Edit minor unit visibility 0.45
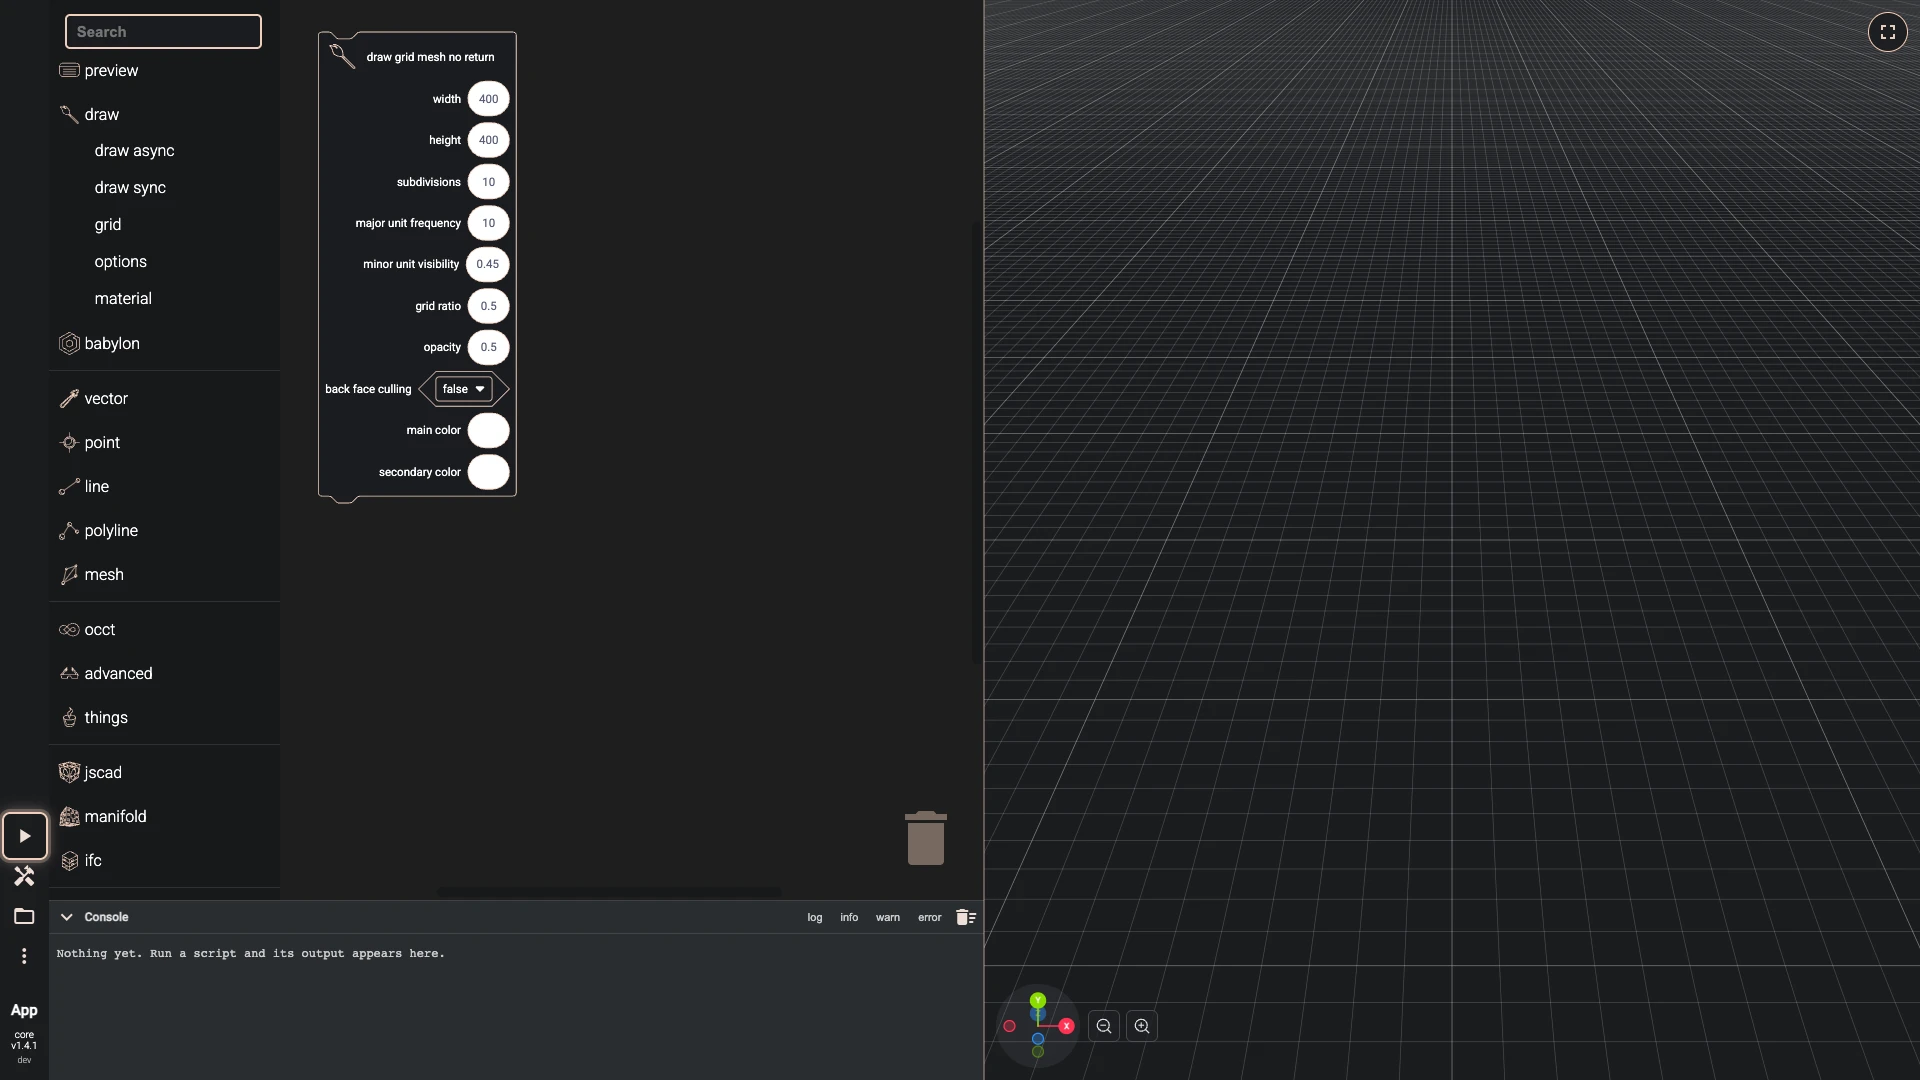The width and height of the screenshot is (1920, 1080). [x=487, y=264]
